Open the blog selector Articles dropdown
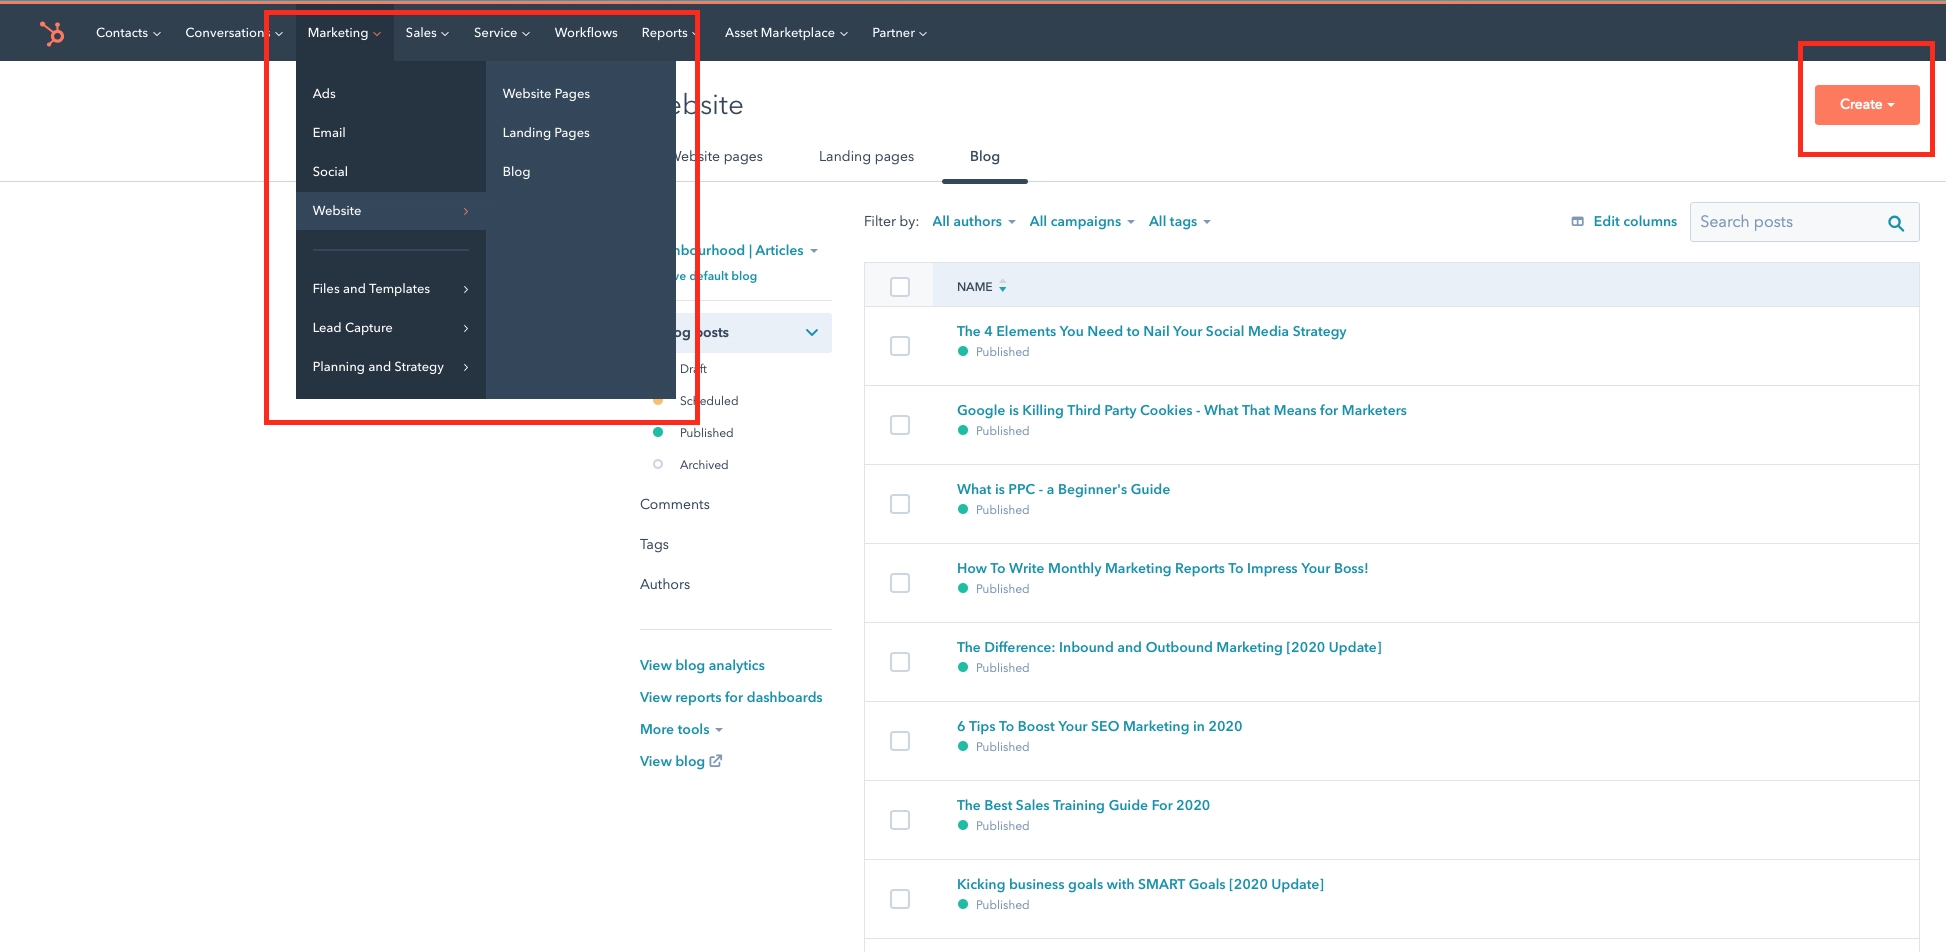This screenshot has height=952, width=1946. [747, 251]
